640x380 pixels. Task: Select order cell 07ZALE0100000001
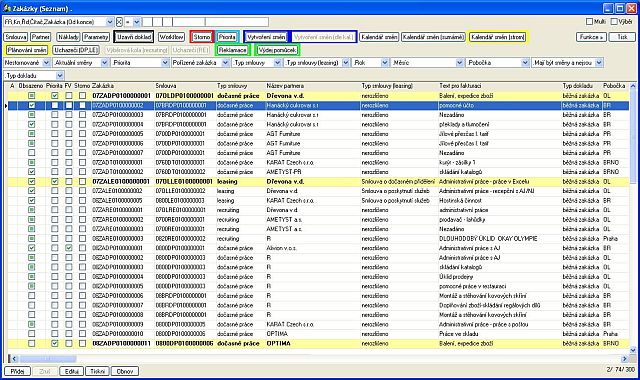[122, 182]
